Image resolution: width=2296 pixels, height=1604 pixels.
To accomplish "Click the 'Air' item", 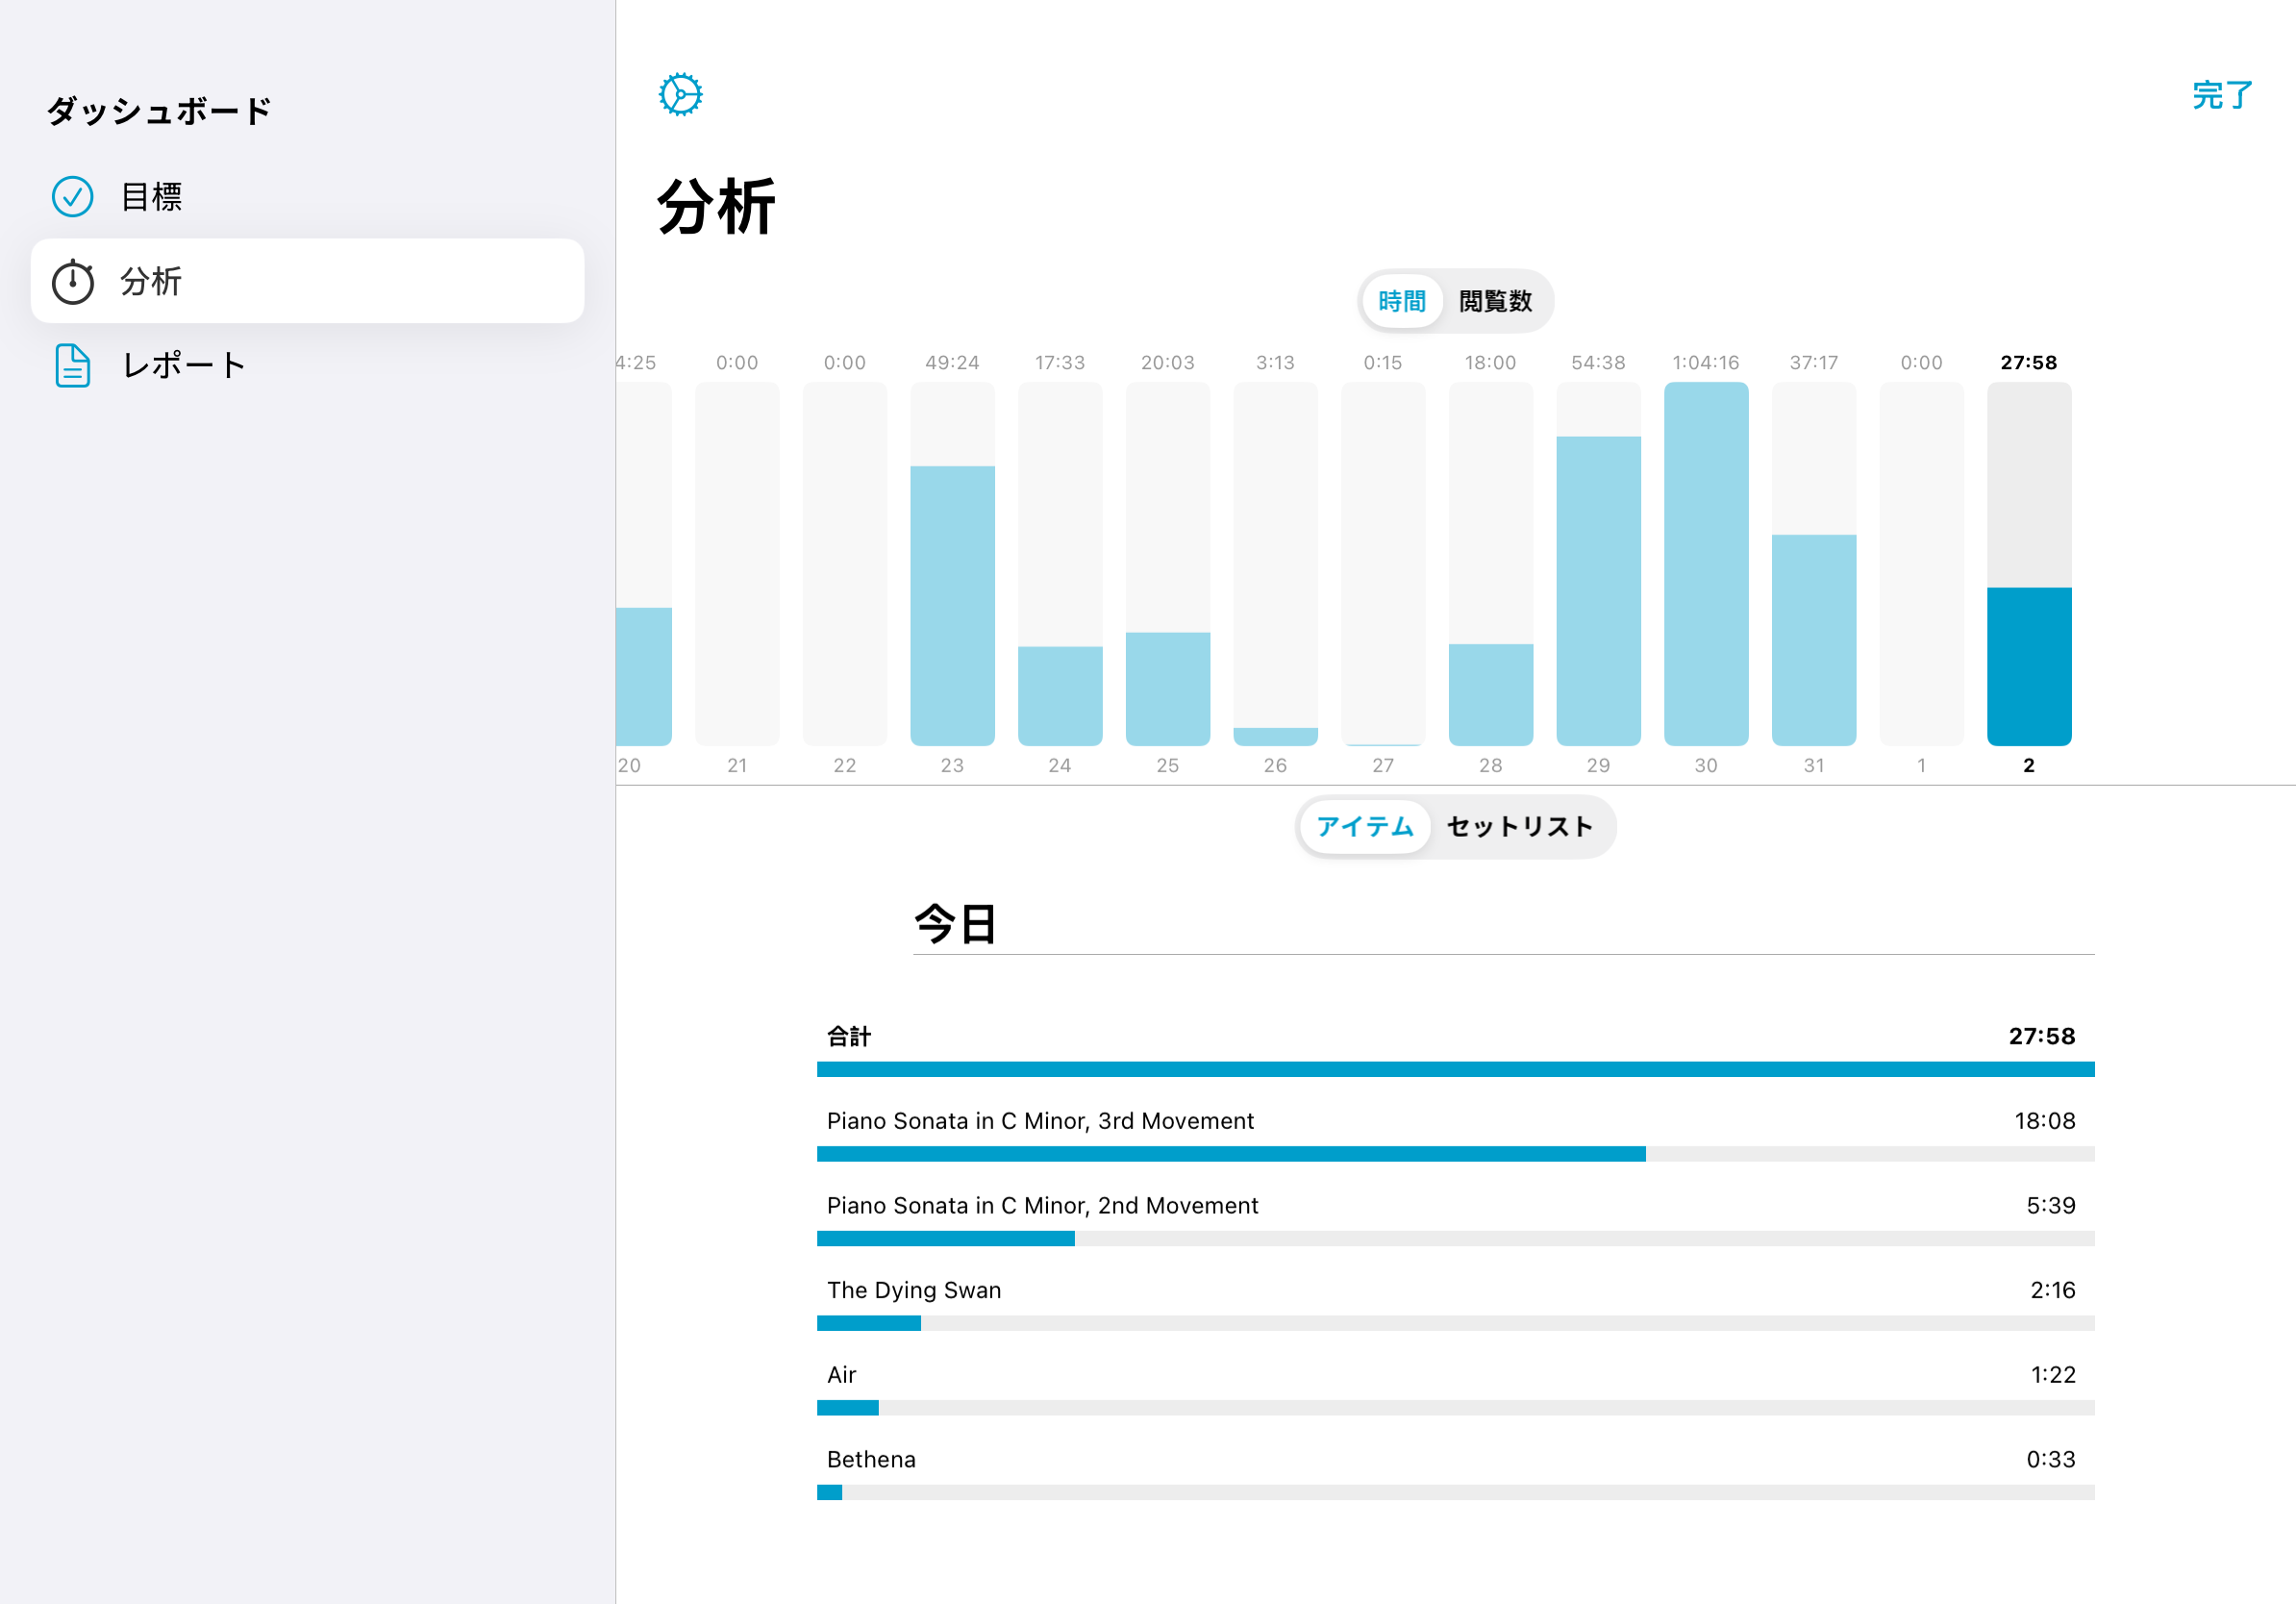I will coord(842,1375).
